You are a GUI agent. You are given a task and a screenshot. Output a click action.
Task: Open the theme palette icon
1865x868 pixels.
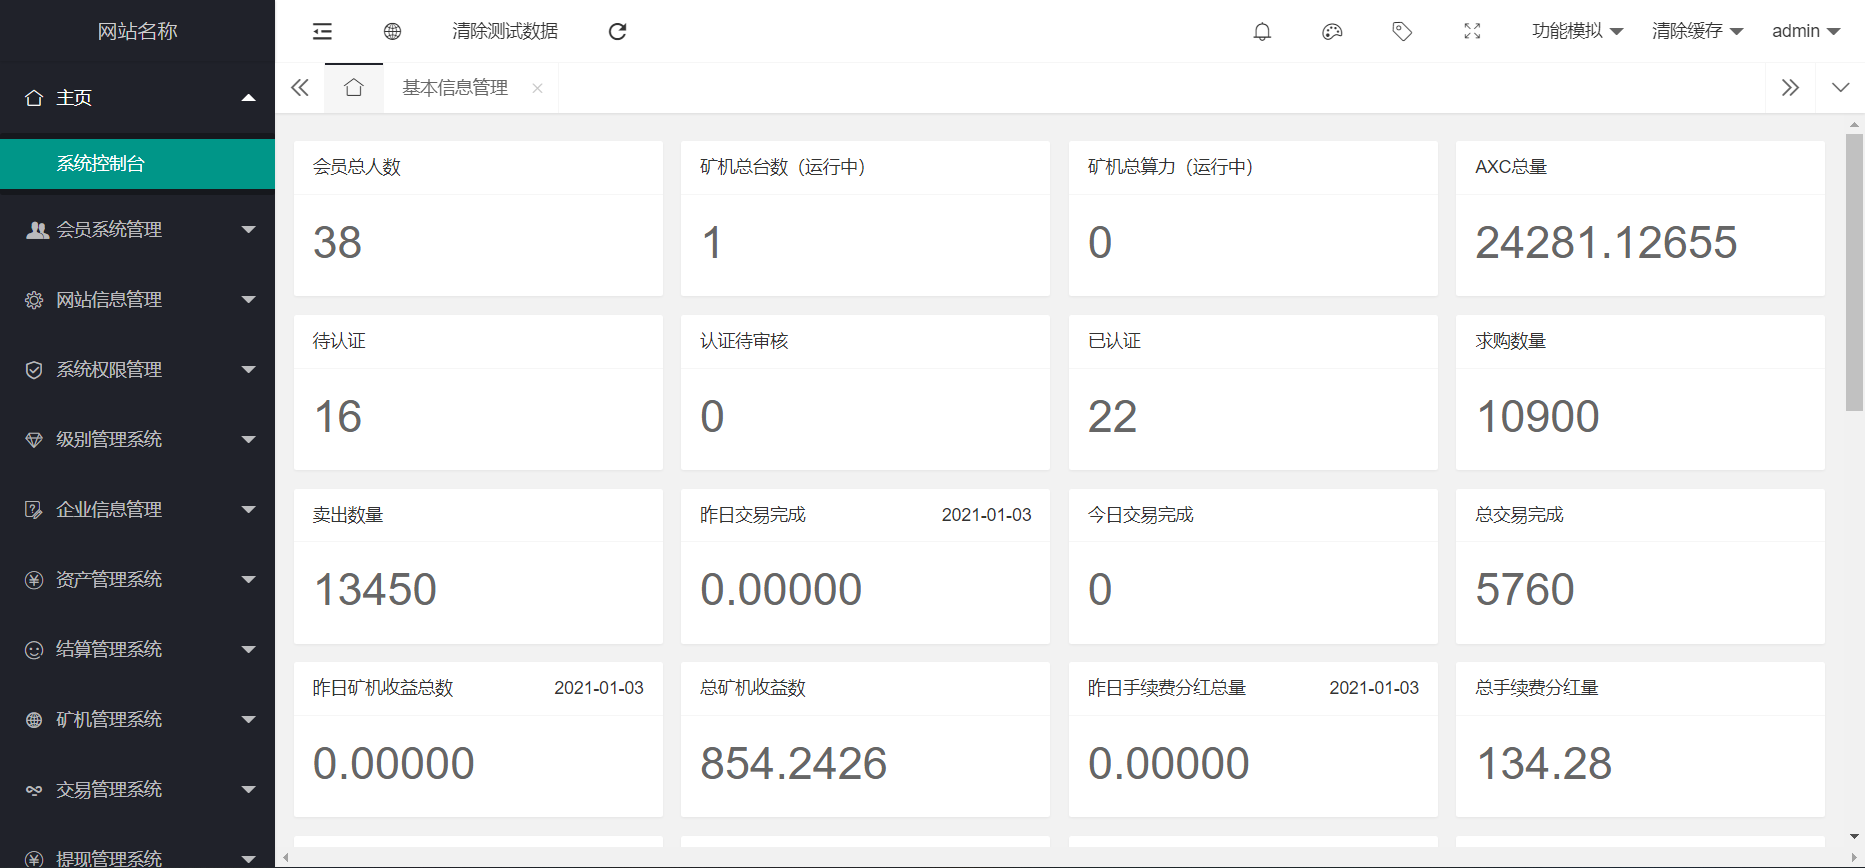[x=1332, y=32]
